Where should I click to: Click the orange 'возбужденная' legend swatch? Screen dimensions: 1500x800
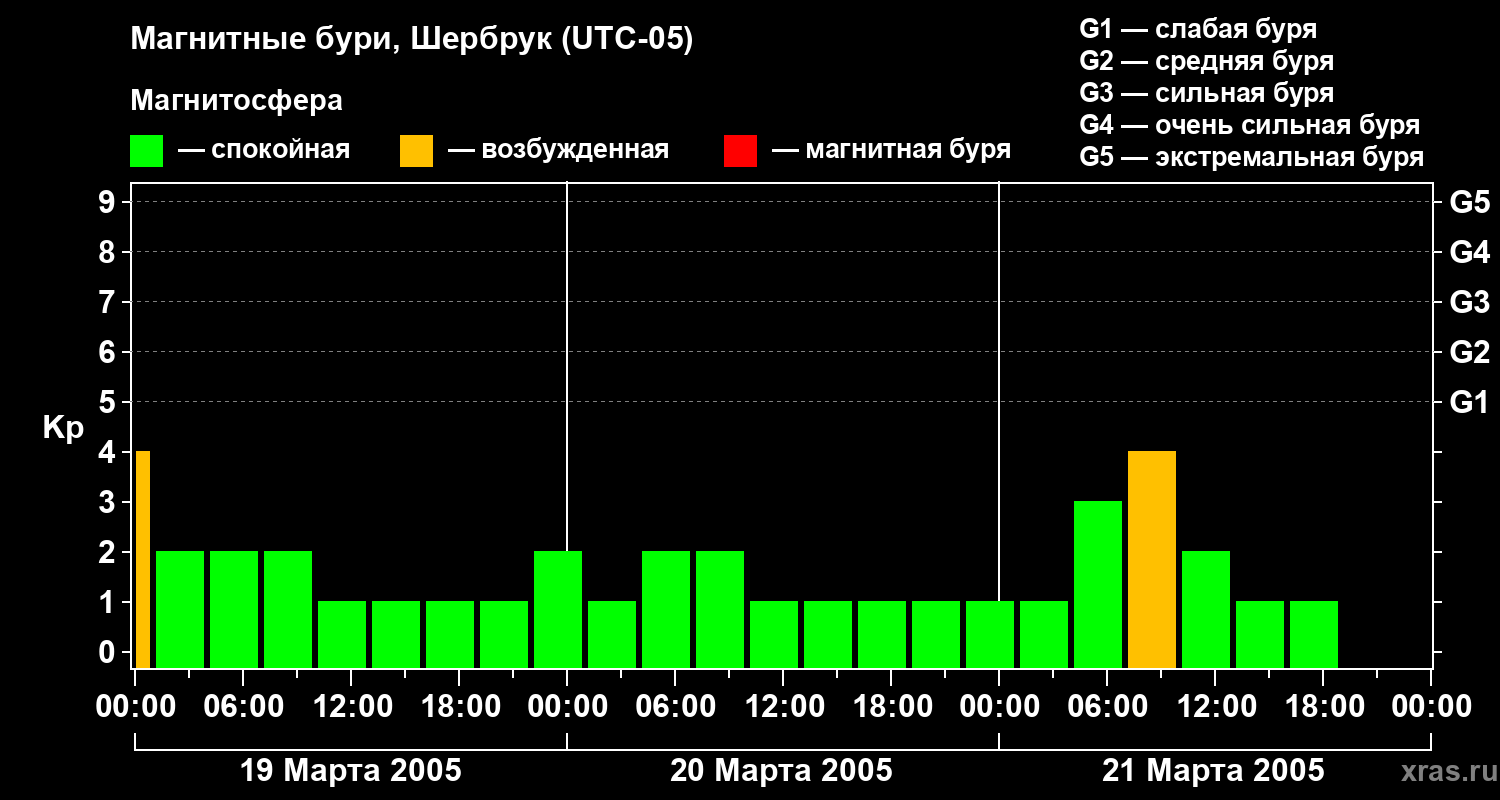(416, 151)
